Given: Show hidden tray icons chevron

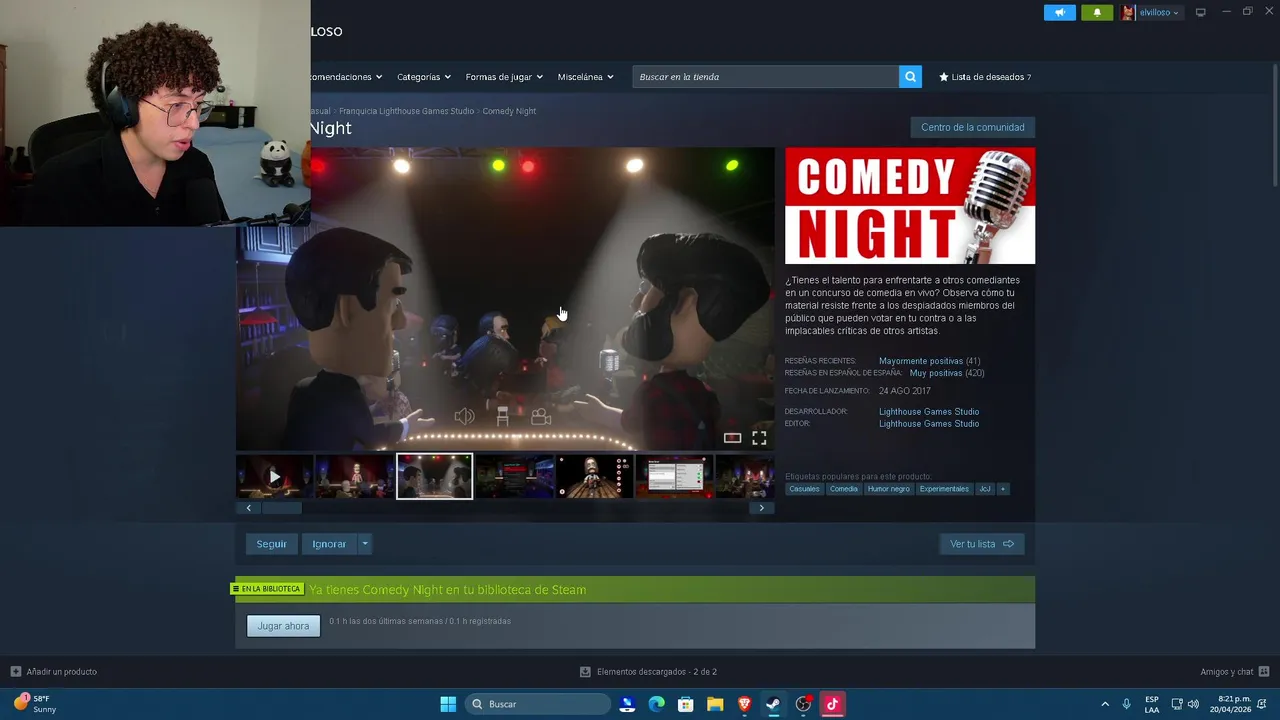Looking at the screenshot, I should click(x=1105, y=704).
